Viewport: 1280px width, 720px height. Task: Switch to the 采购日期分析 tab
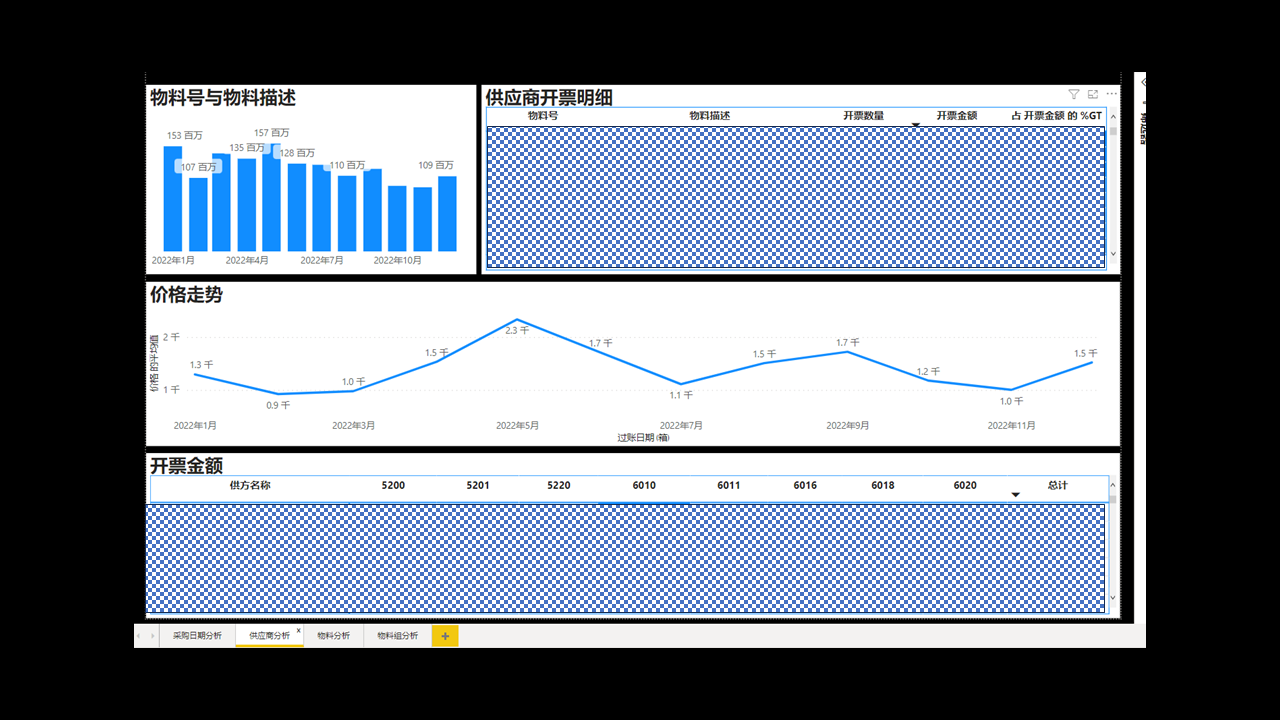(x=197, y=636)
